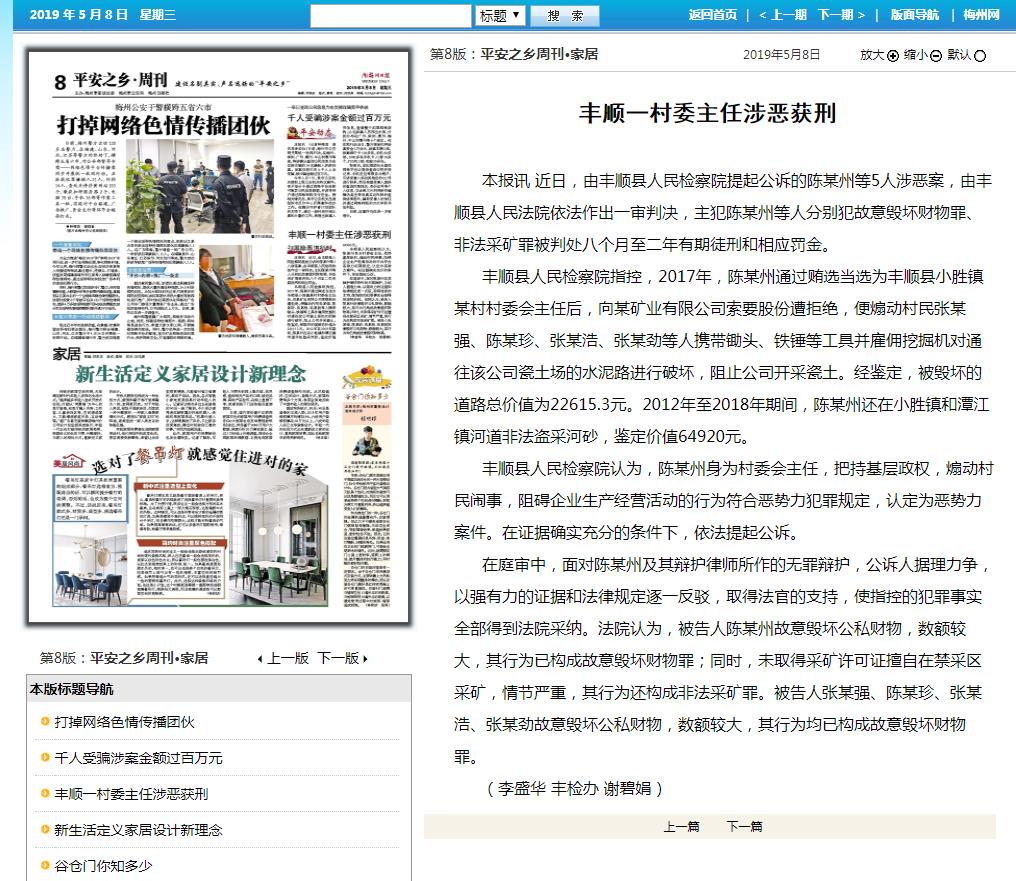Click the date text 2019年5月8日 in article header

coord(781,55)
